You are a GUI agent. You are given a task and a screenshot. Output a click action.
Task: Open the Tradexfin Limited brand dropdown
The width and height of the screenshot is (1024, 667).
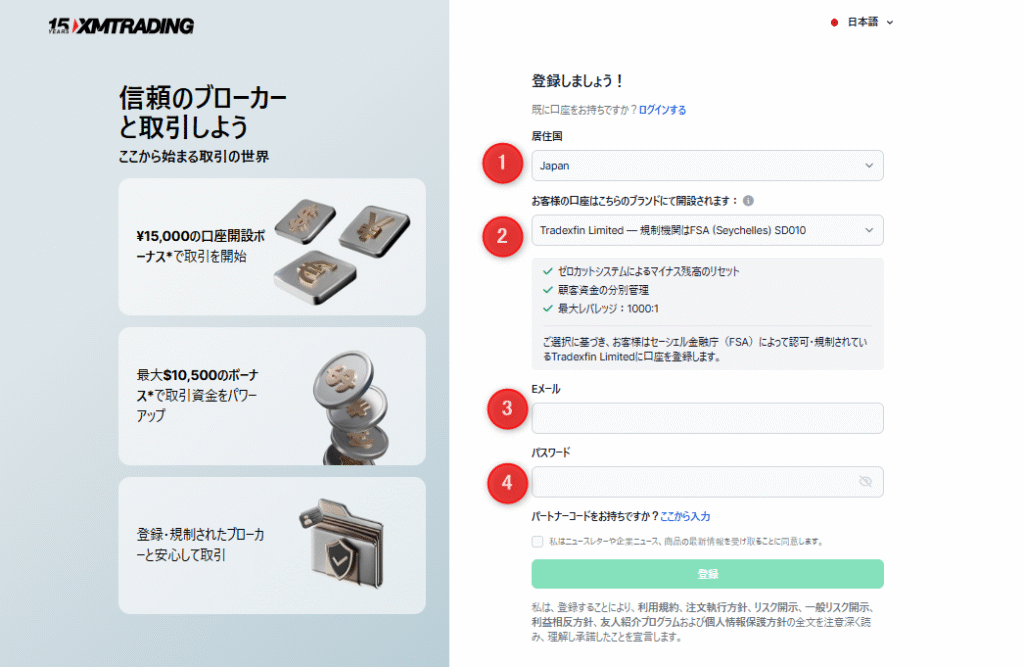pos(707,230)
